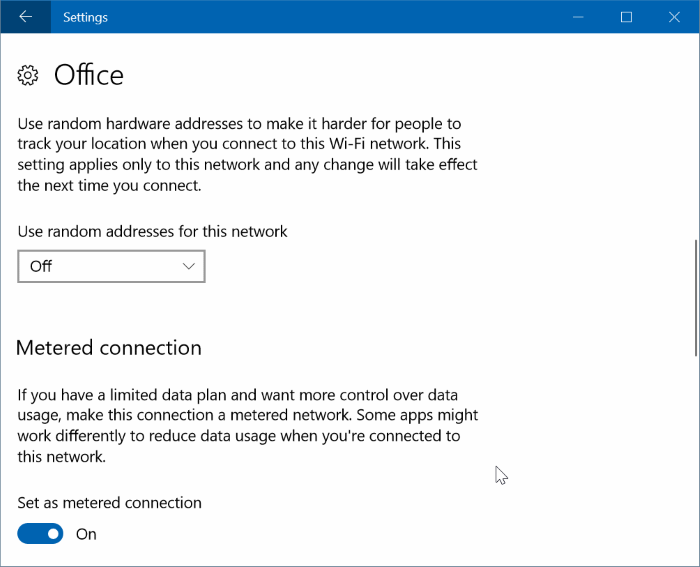Open the random addresses Off dropdown
Screen dimensions: 700x567
tap(111, 266)
